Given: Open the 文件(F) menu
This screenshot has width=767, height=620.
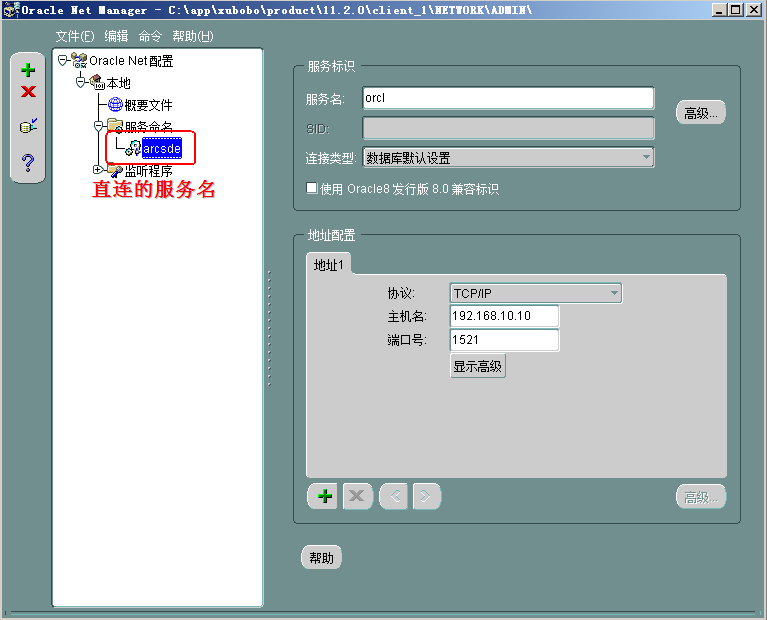Looking at the screenshot, I should (x=74, y=36).
